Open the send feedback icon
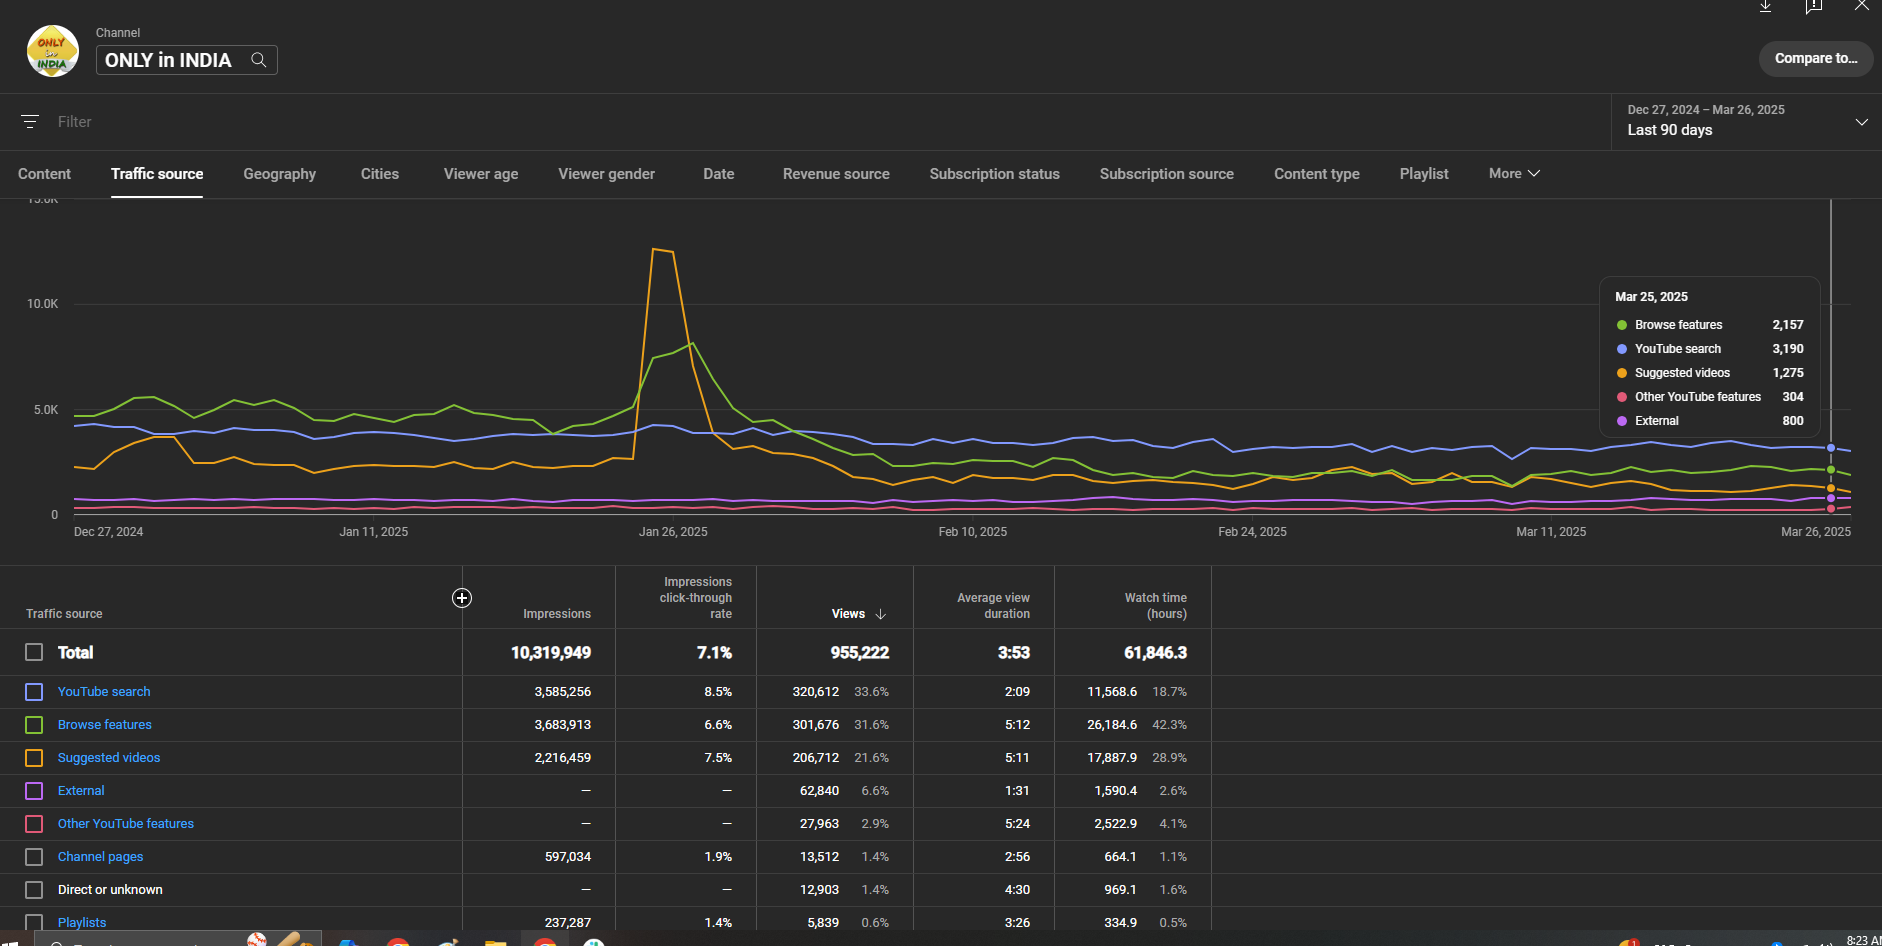Image resolution: width=1882 pixels, height=946 pixels. coord(1814,6)
